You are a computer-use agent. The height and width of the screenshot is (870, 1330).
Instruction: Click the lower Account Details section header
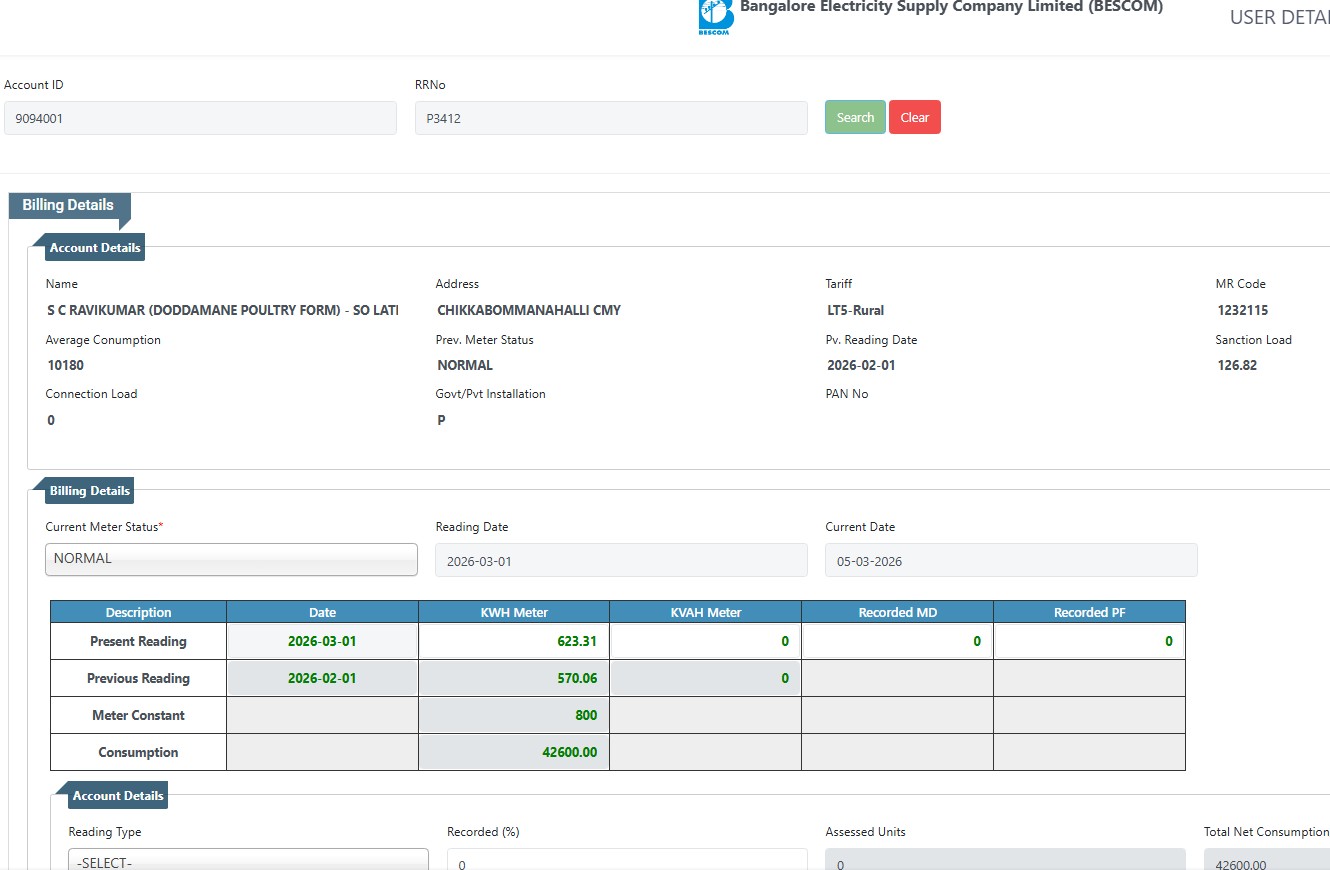[x=117, y=796]
